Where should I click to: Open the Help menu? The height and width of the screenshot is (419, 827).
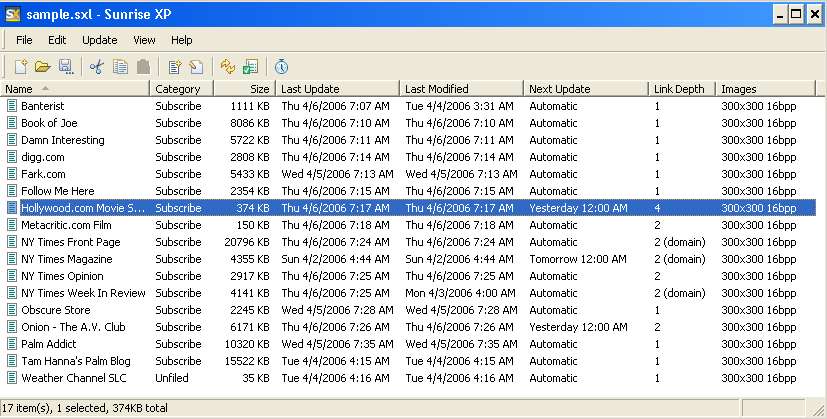tap(181, 40)
